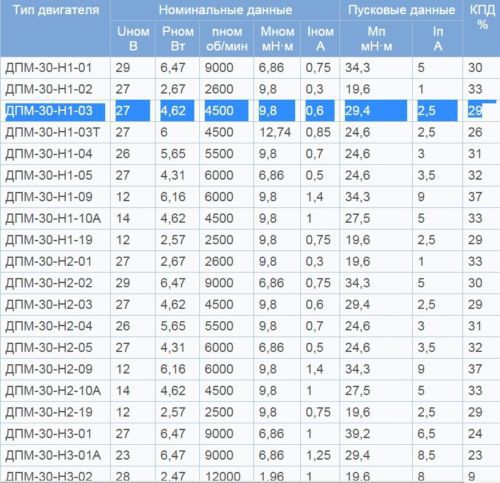
Task: Select the Uном В column header
Action: [x=133, y=39]
